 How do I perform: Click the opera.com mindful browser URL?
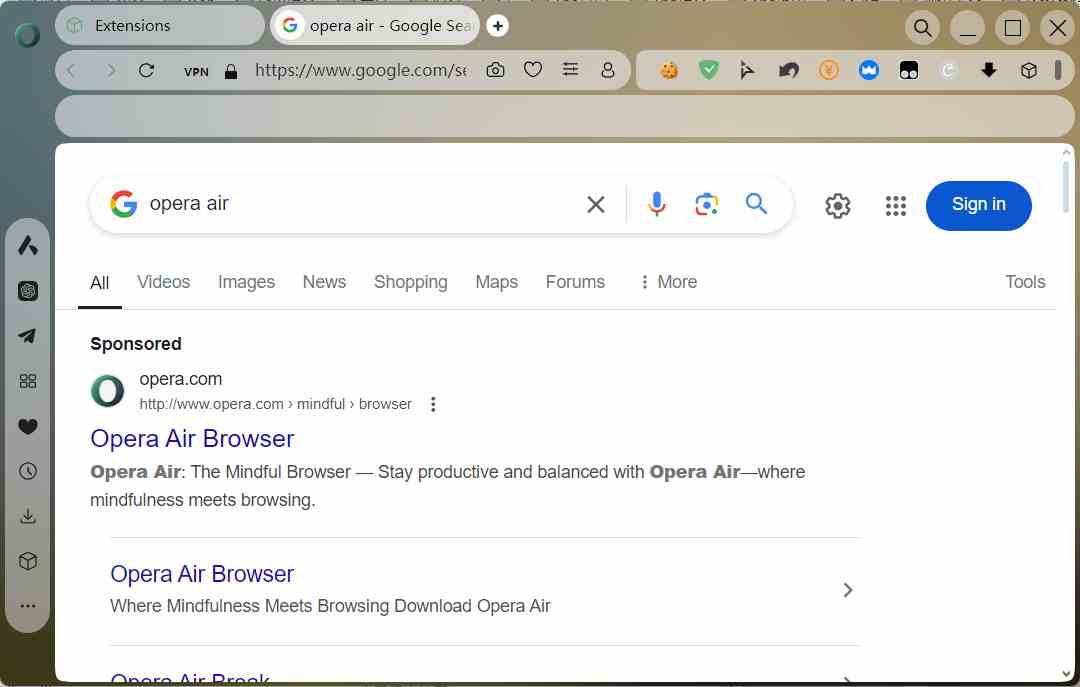tap(276, 404)
